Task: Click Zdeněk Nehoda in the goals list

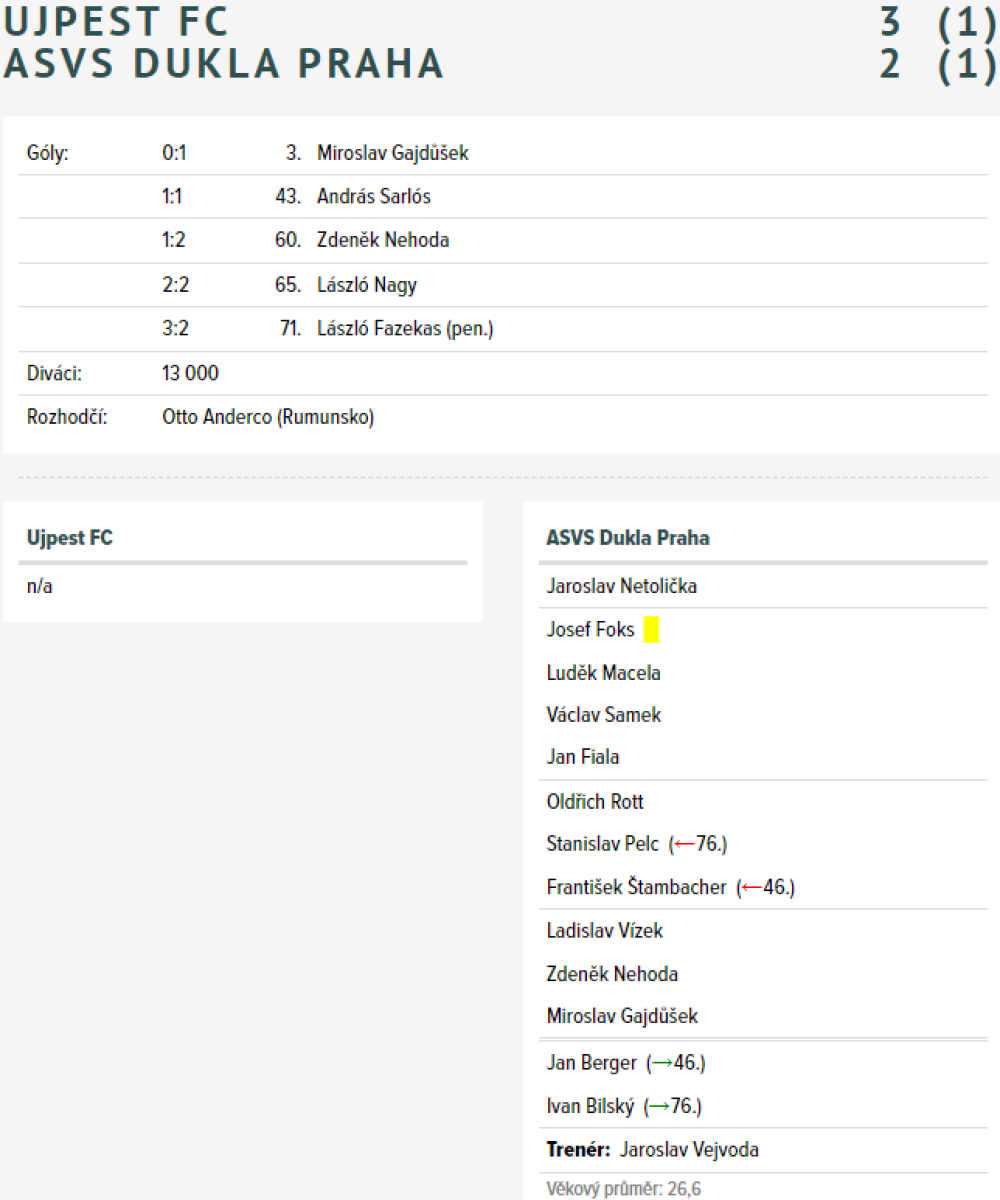Action: [x=382, y=240]
